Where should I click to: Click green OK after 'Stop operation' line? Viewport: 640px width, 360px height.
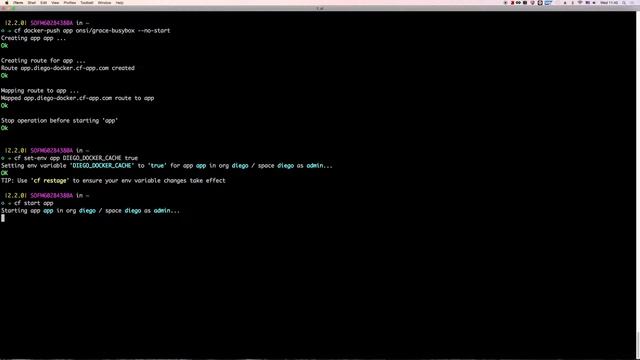point(4,128)
